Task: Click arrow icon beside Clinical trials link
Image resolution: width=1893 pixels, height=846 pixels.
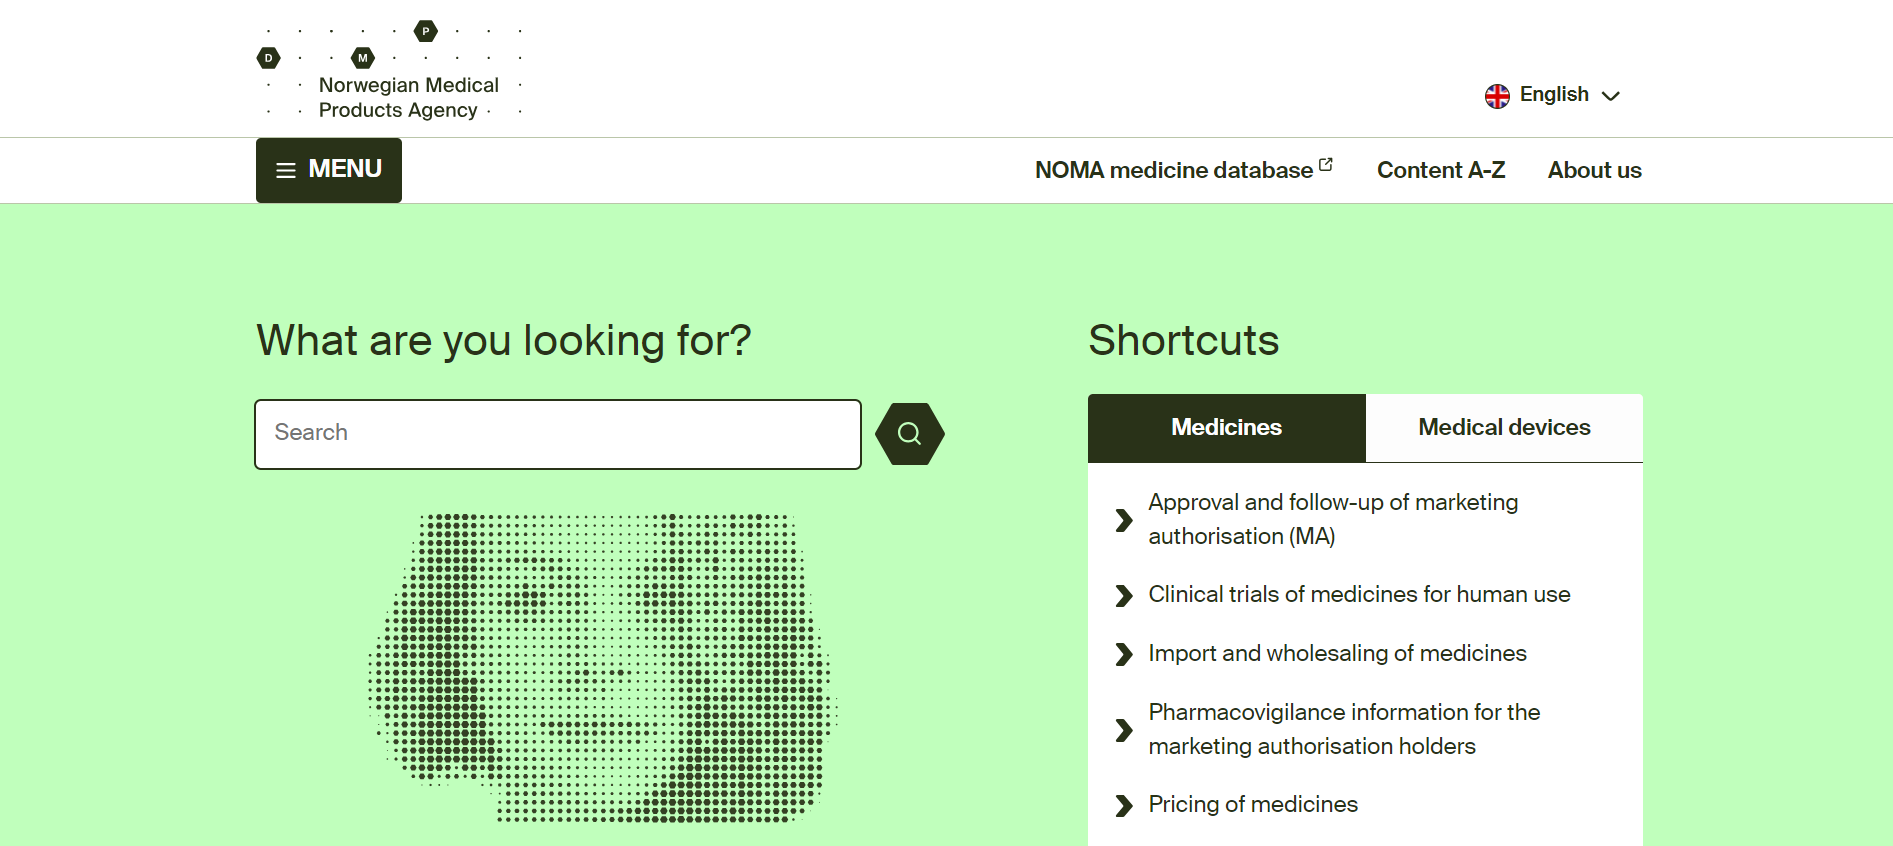Action: (1124, 596)
